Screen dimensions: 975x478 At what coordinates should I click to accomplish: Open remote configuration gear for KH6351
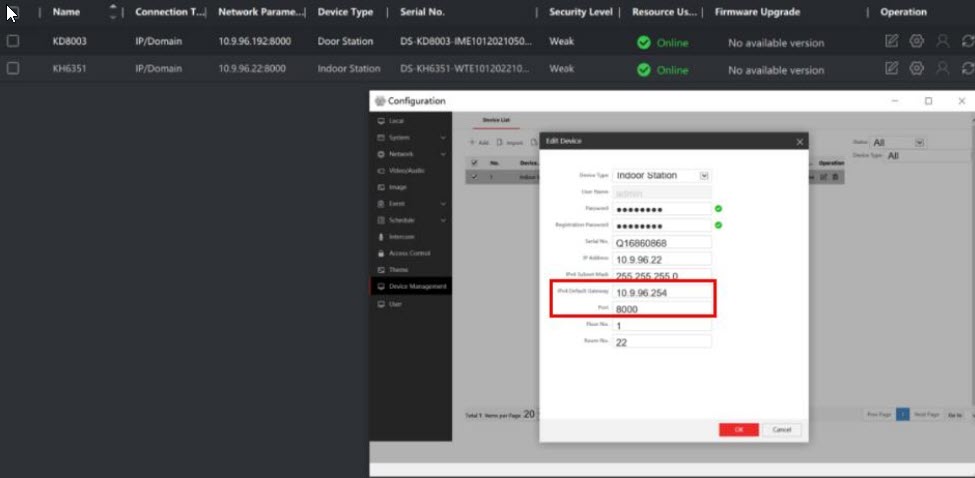click(x=917, y=69)
